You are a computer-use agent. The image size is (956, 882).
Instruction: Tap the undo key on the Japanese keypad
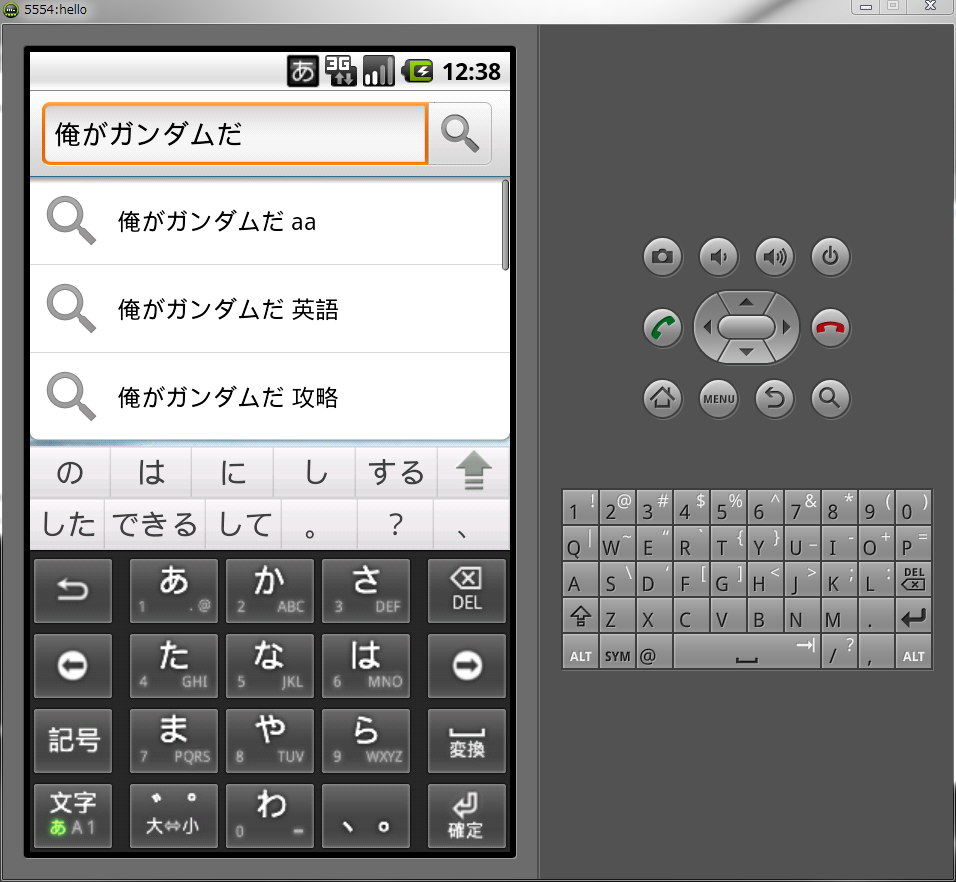coord(73,591)
